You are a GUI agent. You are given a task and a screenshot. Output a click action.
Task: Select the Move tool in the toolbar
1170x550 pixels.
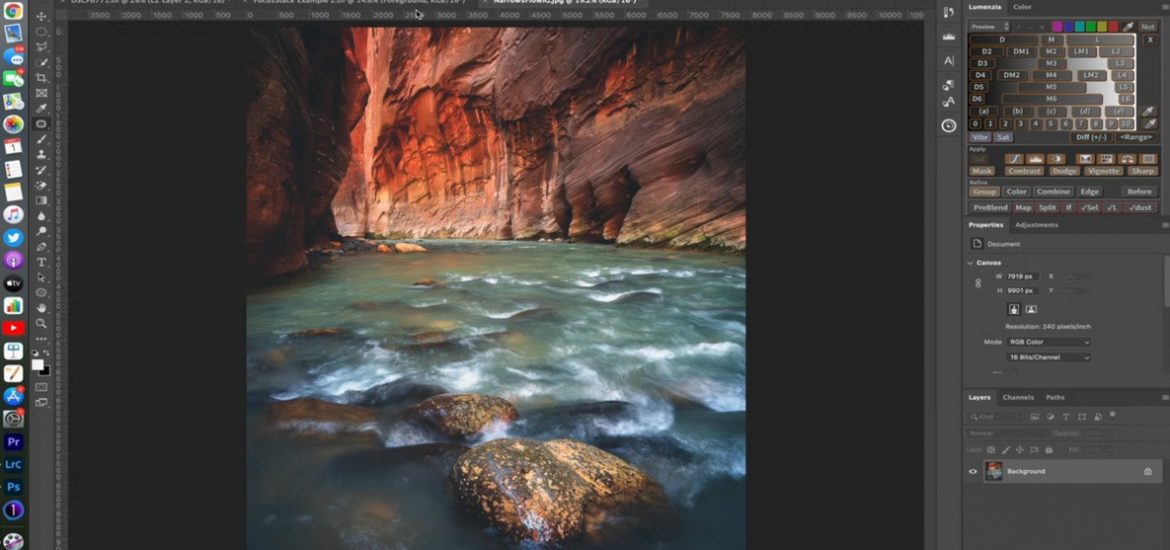tap(41, 16)
